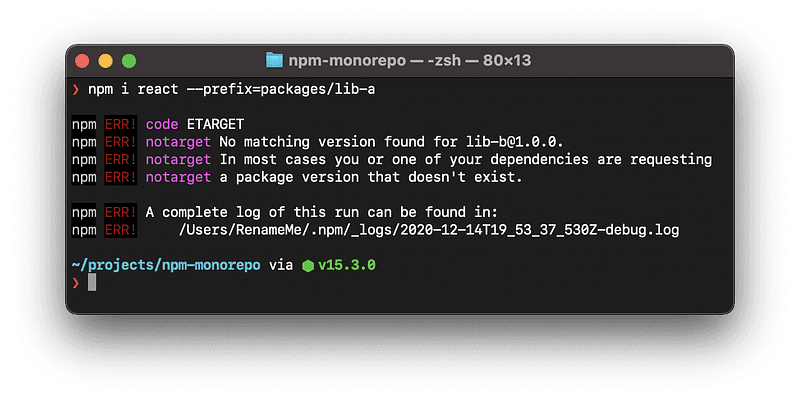Screen dimensions: 800x401
Task: Click the ETARGET error code
Action: click(x=219, y=125)
